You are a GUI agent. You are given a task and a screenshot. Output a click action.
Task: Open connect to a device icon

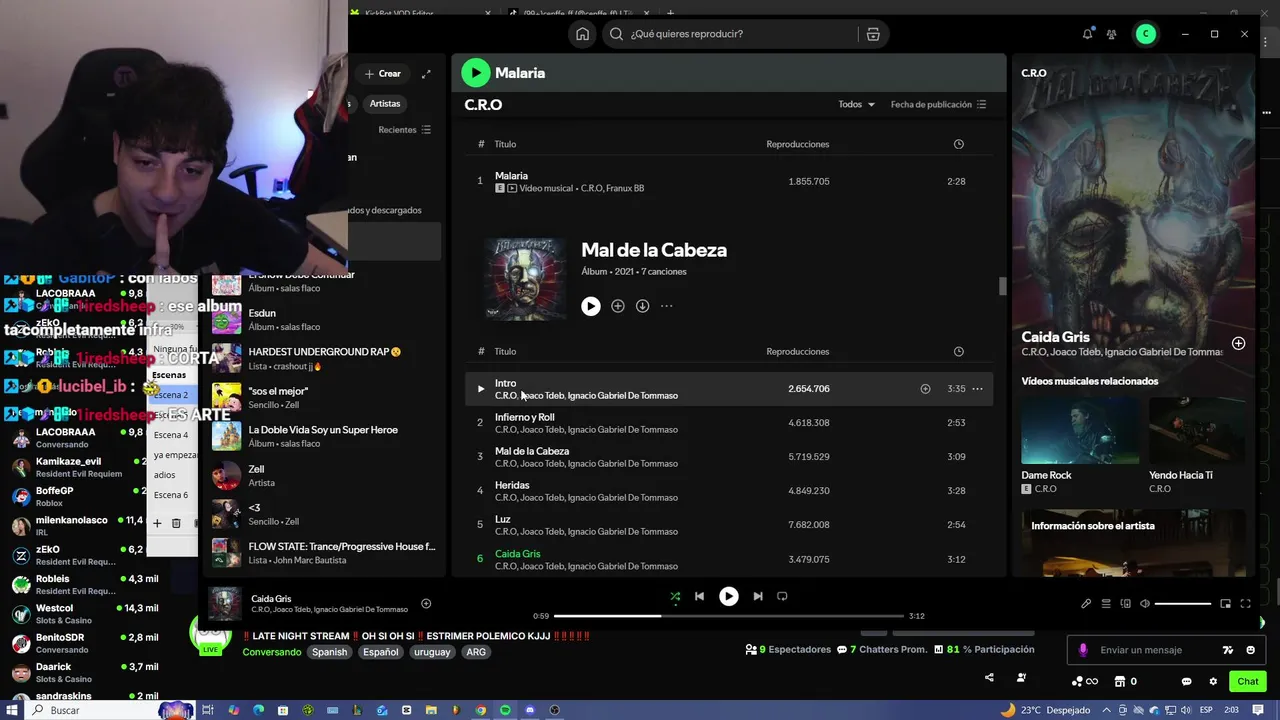tap(1125, 604)
